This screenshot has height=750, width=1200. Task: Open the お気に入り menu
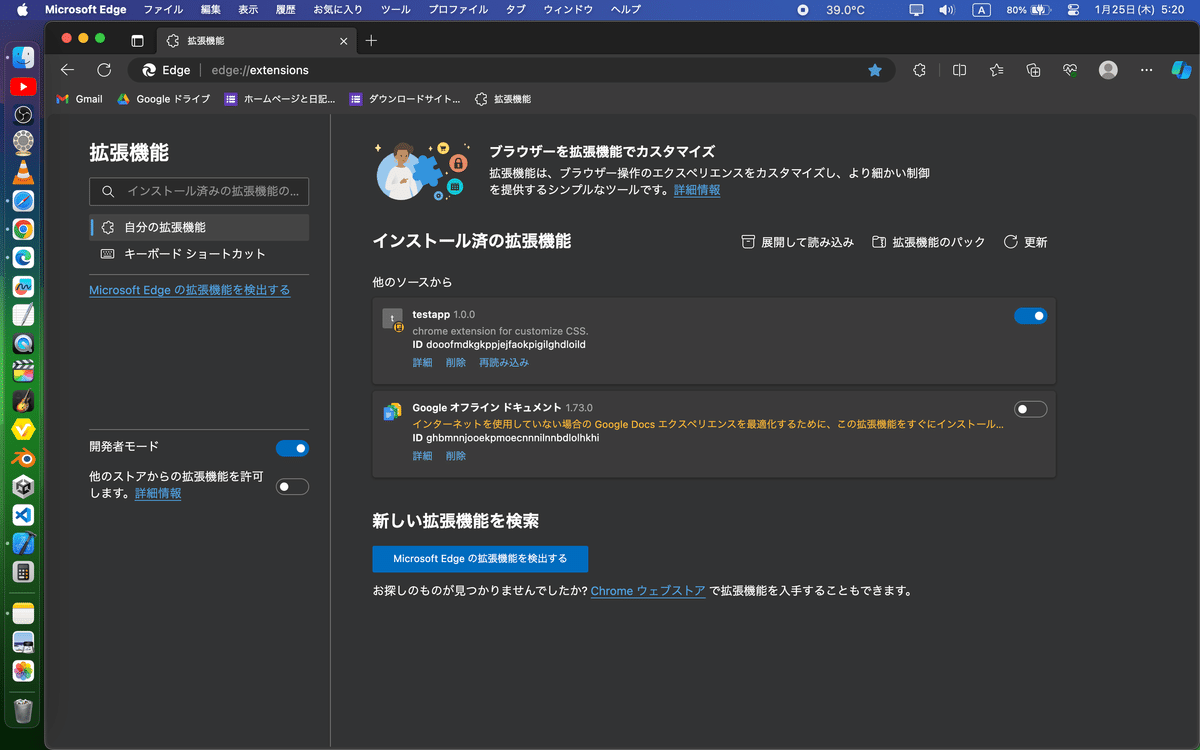338,10
